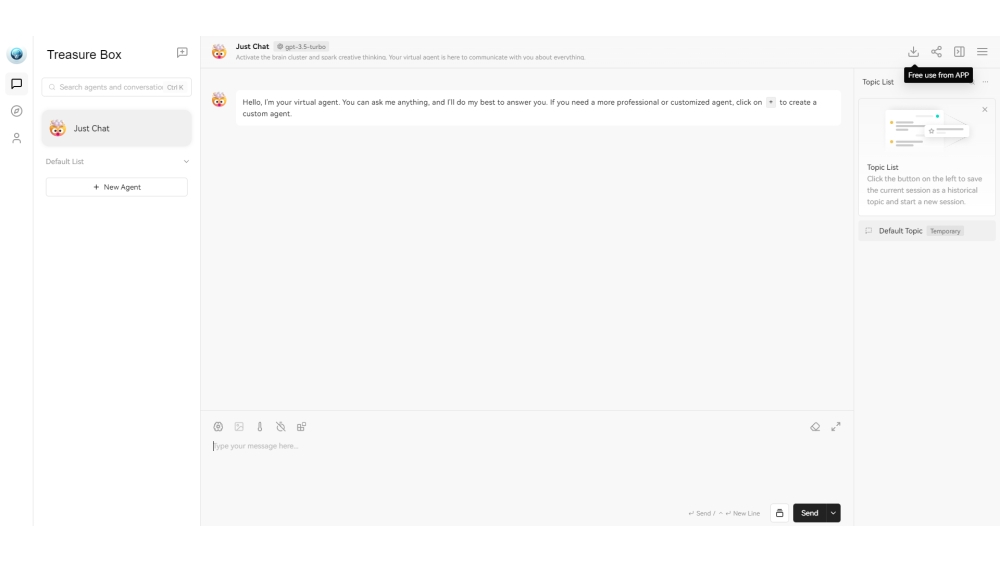
Task: Click the temperature thermometer icon
Action: [x=260, y=426]
